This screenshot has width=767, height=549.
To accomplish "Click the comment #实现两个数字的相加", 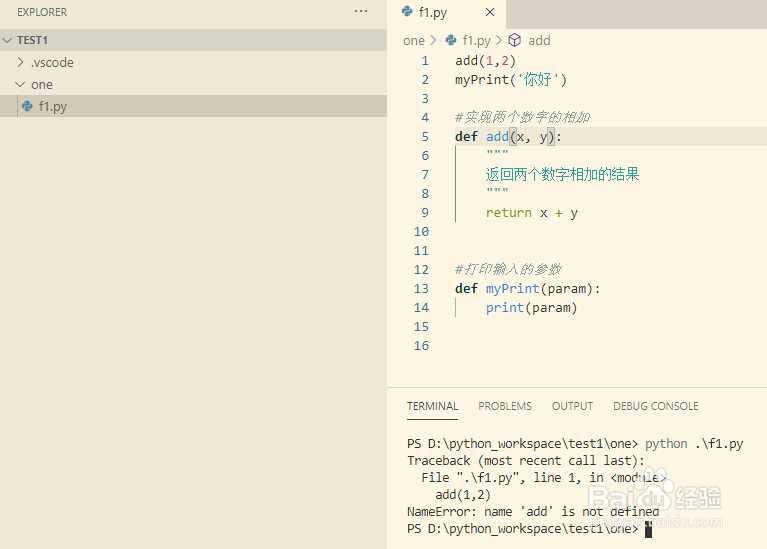I will point(522,117).
